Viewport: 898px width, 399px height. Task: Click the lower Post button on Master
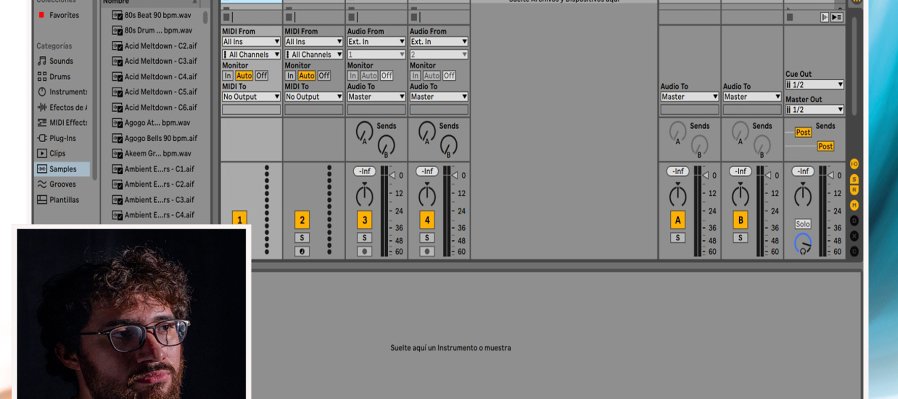tap(825, 147)
